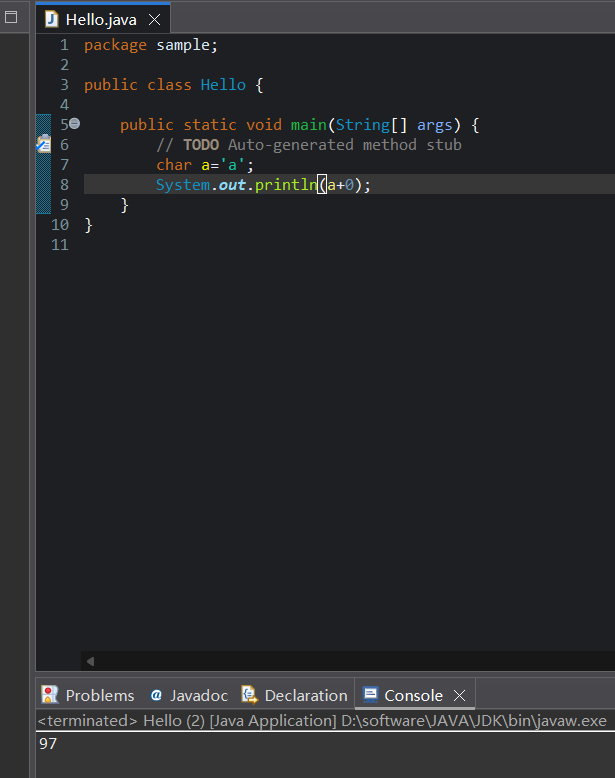The image size is (615, 778).
Task: Click the closing brace on line 10
Action: coord(88,225)
